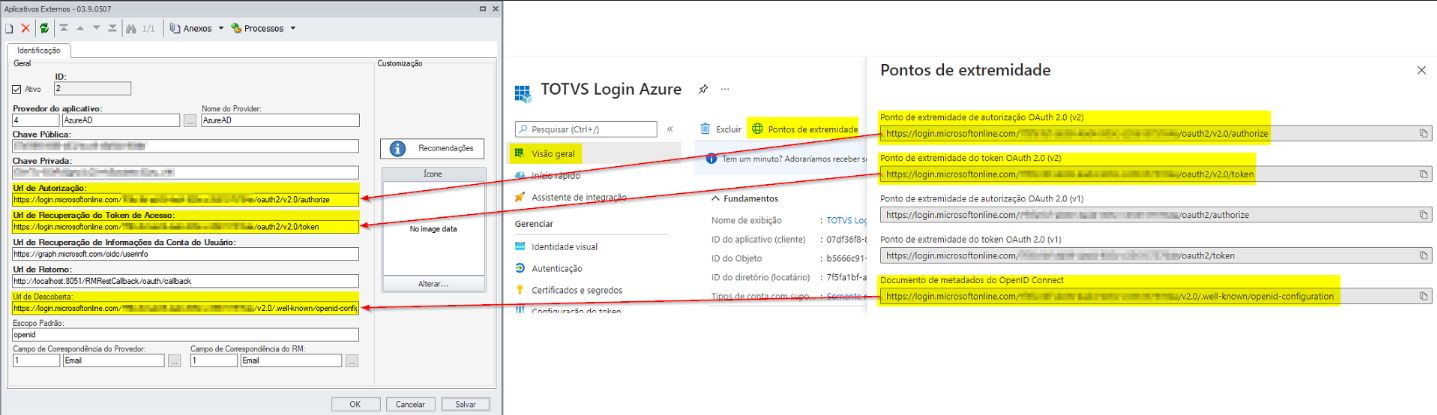Copy the OAuth 2.0 token endpoint (v2)
Viewport: 1437px width, 415px height.
[1423, 174]
